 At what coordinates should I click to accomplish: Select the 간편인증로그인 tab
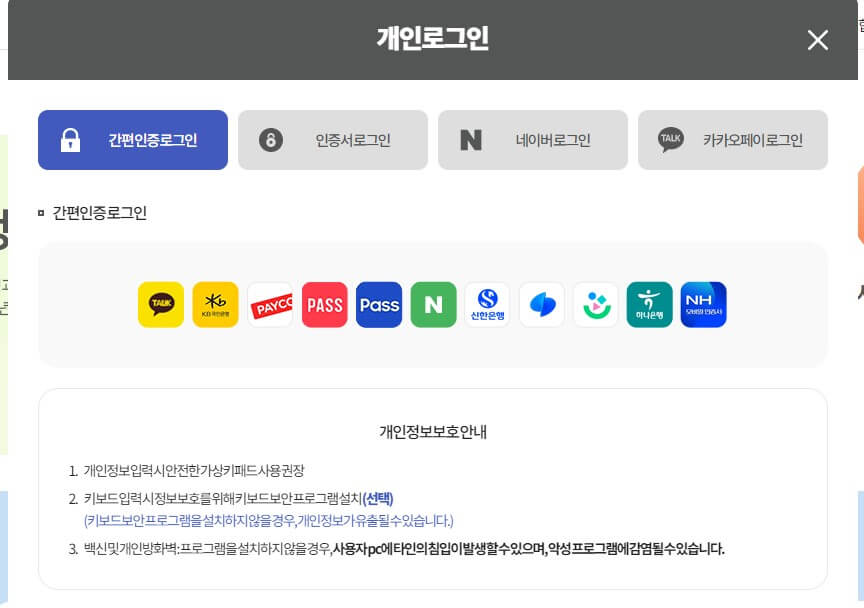pyautogui.click(x=132, y=140)
